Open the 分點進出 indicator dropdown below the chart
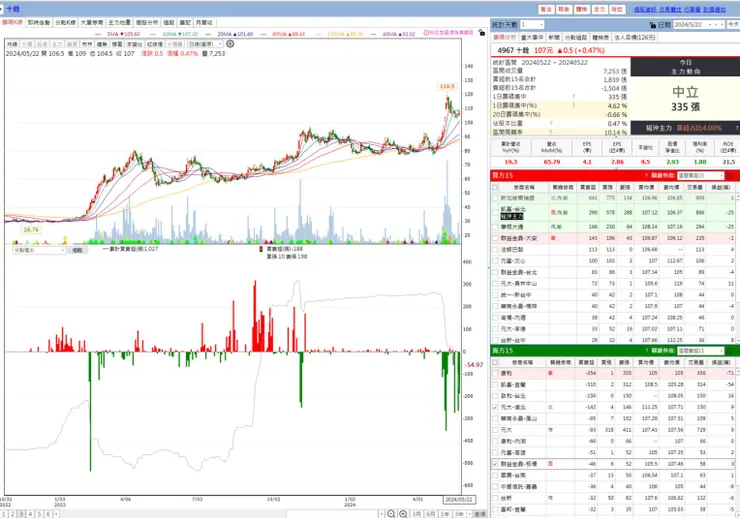The image size is (740, 518). pyautogui.click(x=39, y=250)
